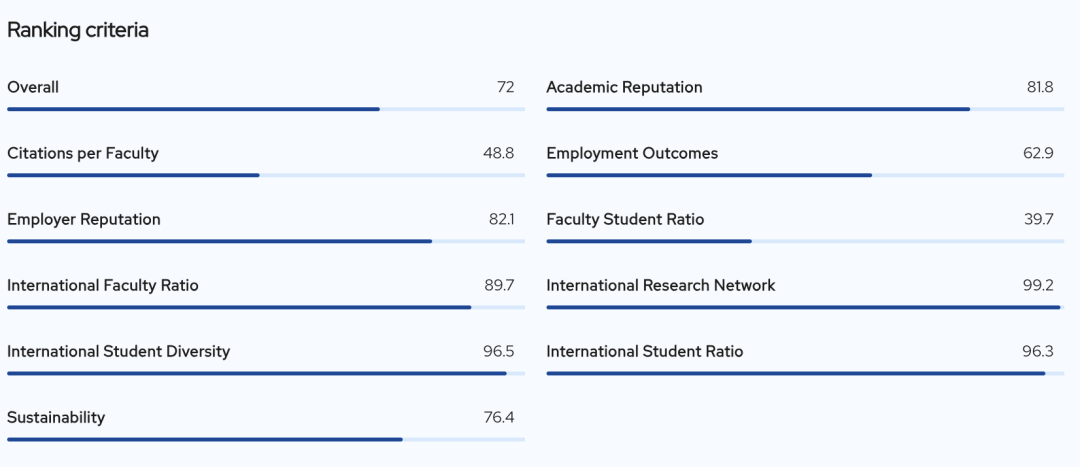This screenshot has width=1080, height=467.
Task: Click the Citations per Faculty score 48.8
Action: point(498,153)
